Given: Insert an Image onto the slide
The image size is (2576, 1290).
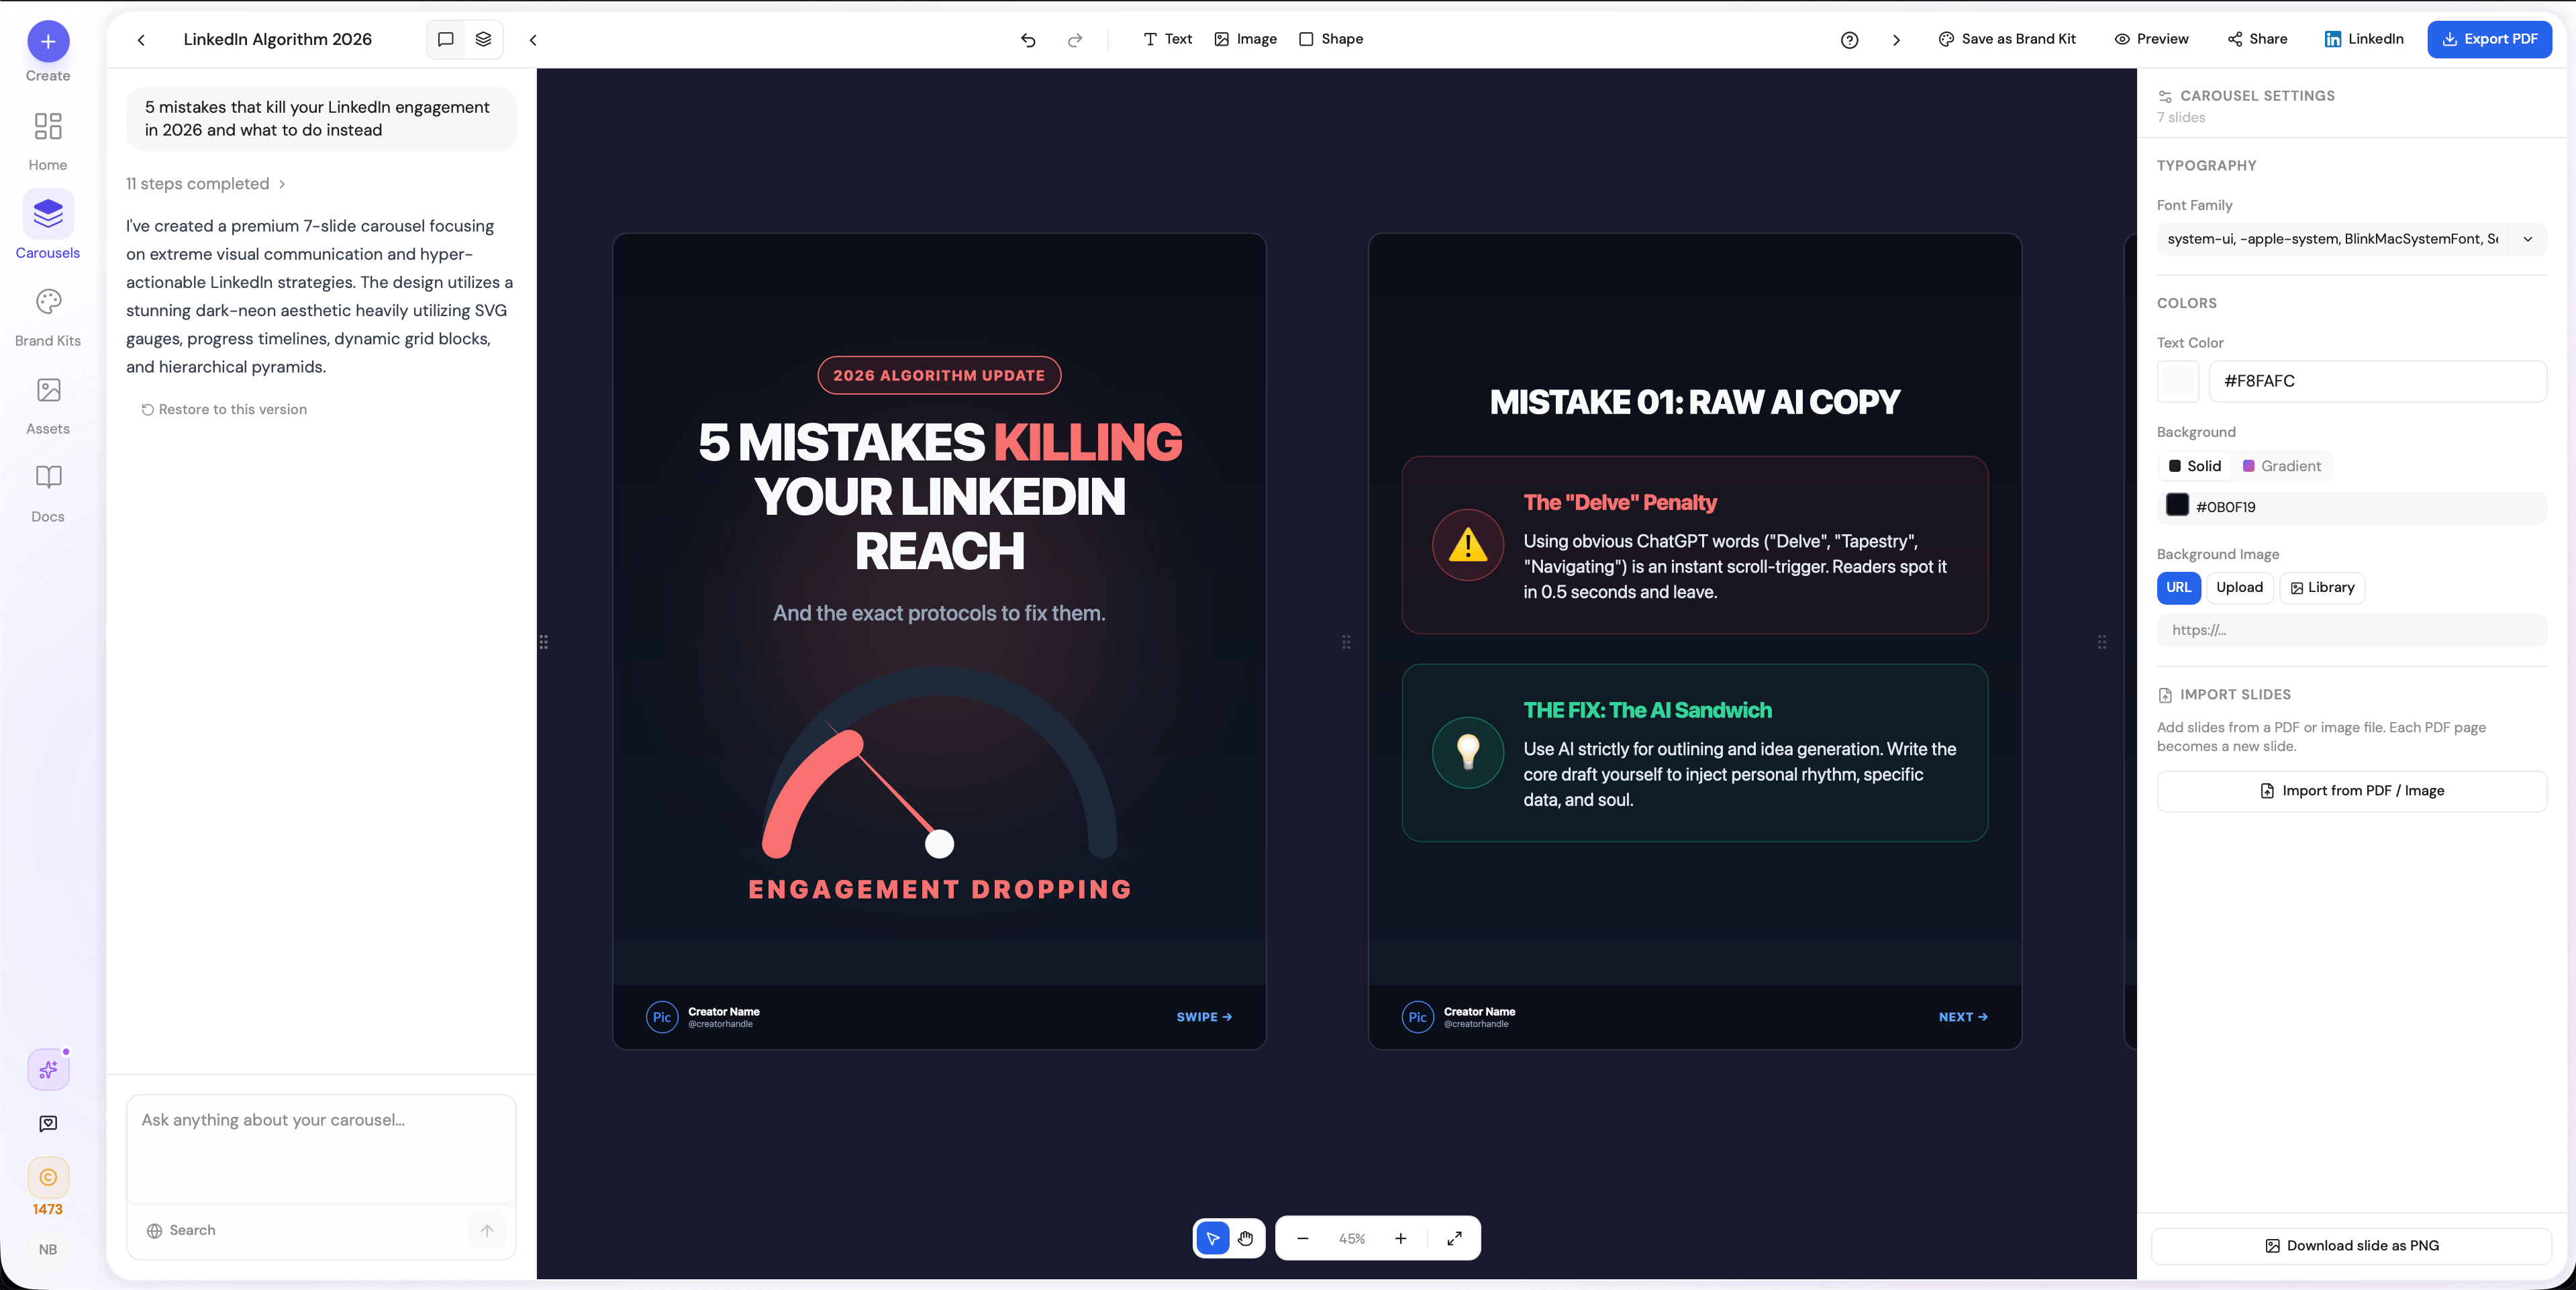Looking at the screenshot, I should coord(1245,39).
